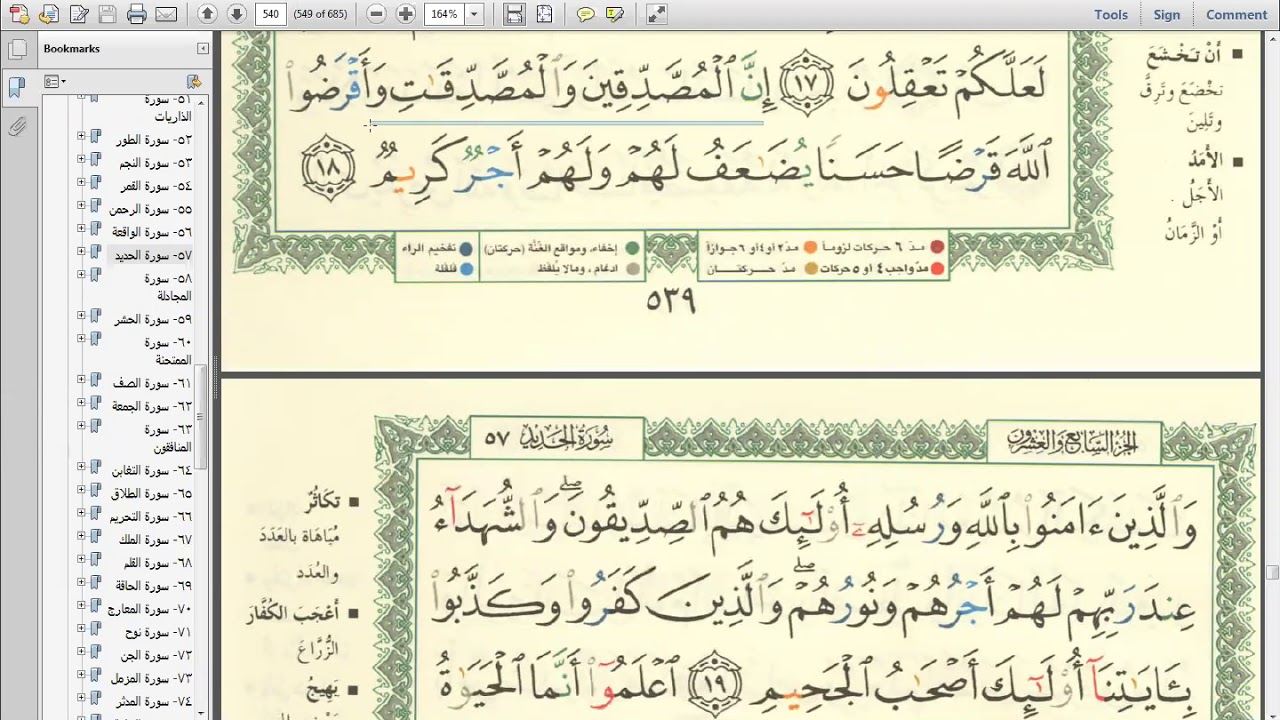Open the Sign pane
This screenshot has width=1280, height=720.
(1167, 14)
